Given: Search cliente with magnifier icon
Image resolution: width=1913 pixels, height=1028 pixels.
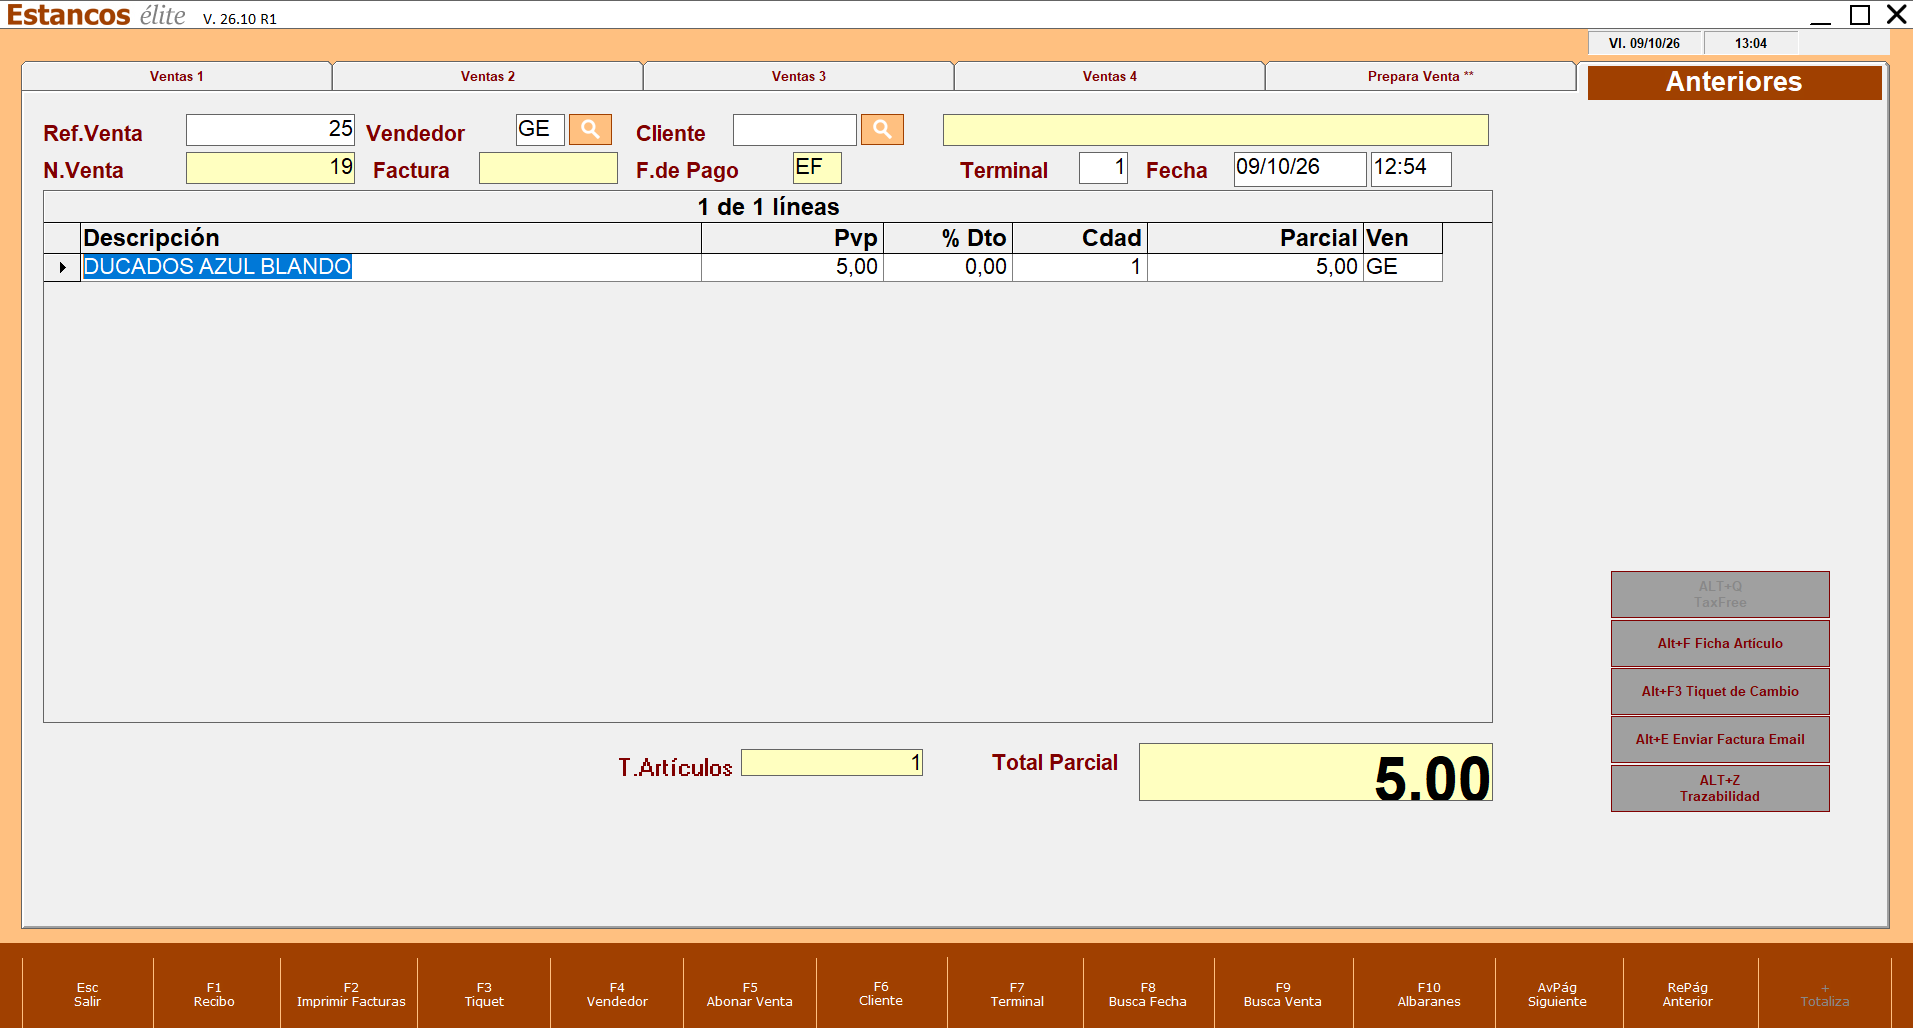Looking at the screenshot, I should tap(882, 129).
